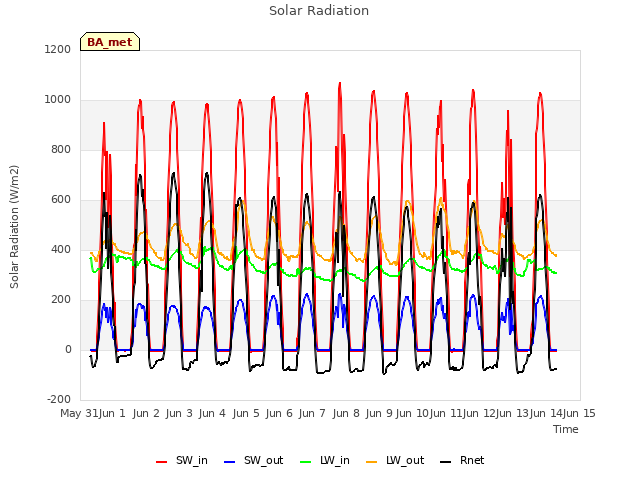The width and height of the screenshot is (640, 480).
Task: Click the black Rnet legend swatch
Action: (446, 462)
